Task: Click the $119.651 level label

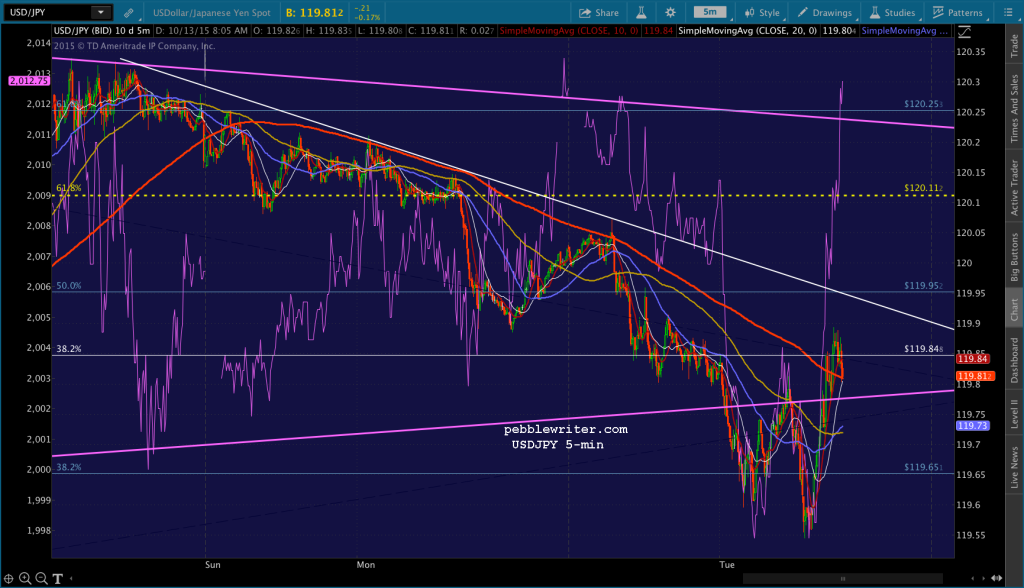Action: tap(923, 467)
